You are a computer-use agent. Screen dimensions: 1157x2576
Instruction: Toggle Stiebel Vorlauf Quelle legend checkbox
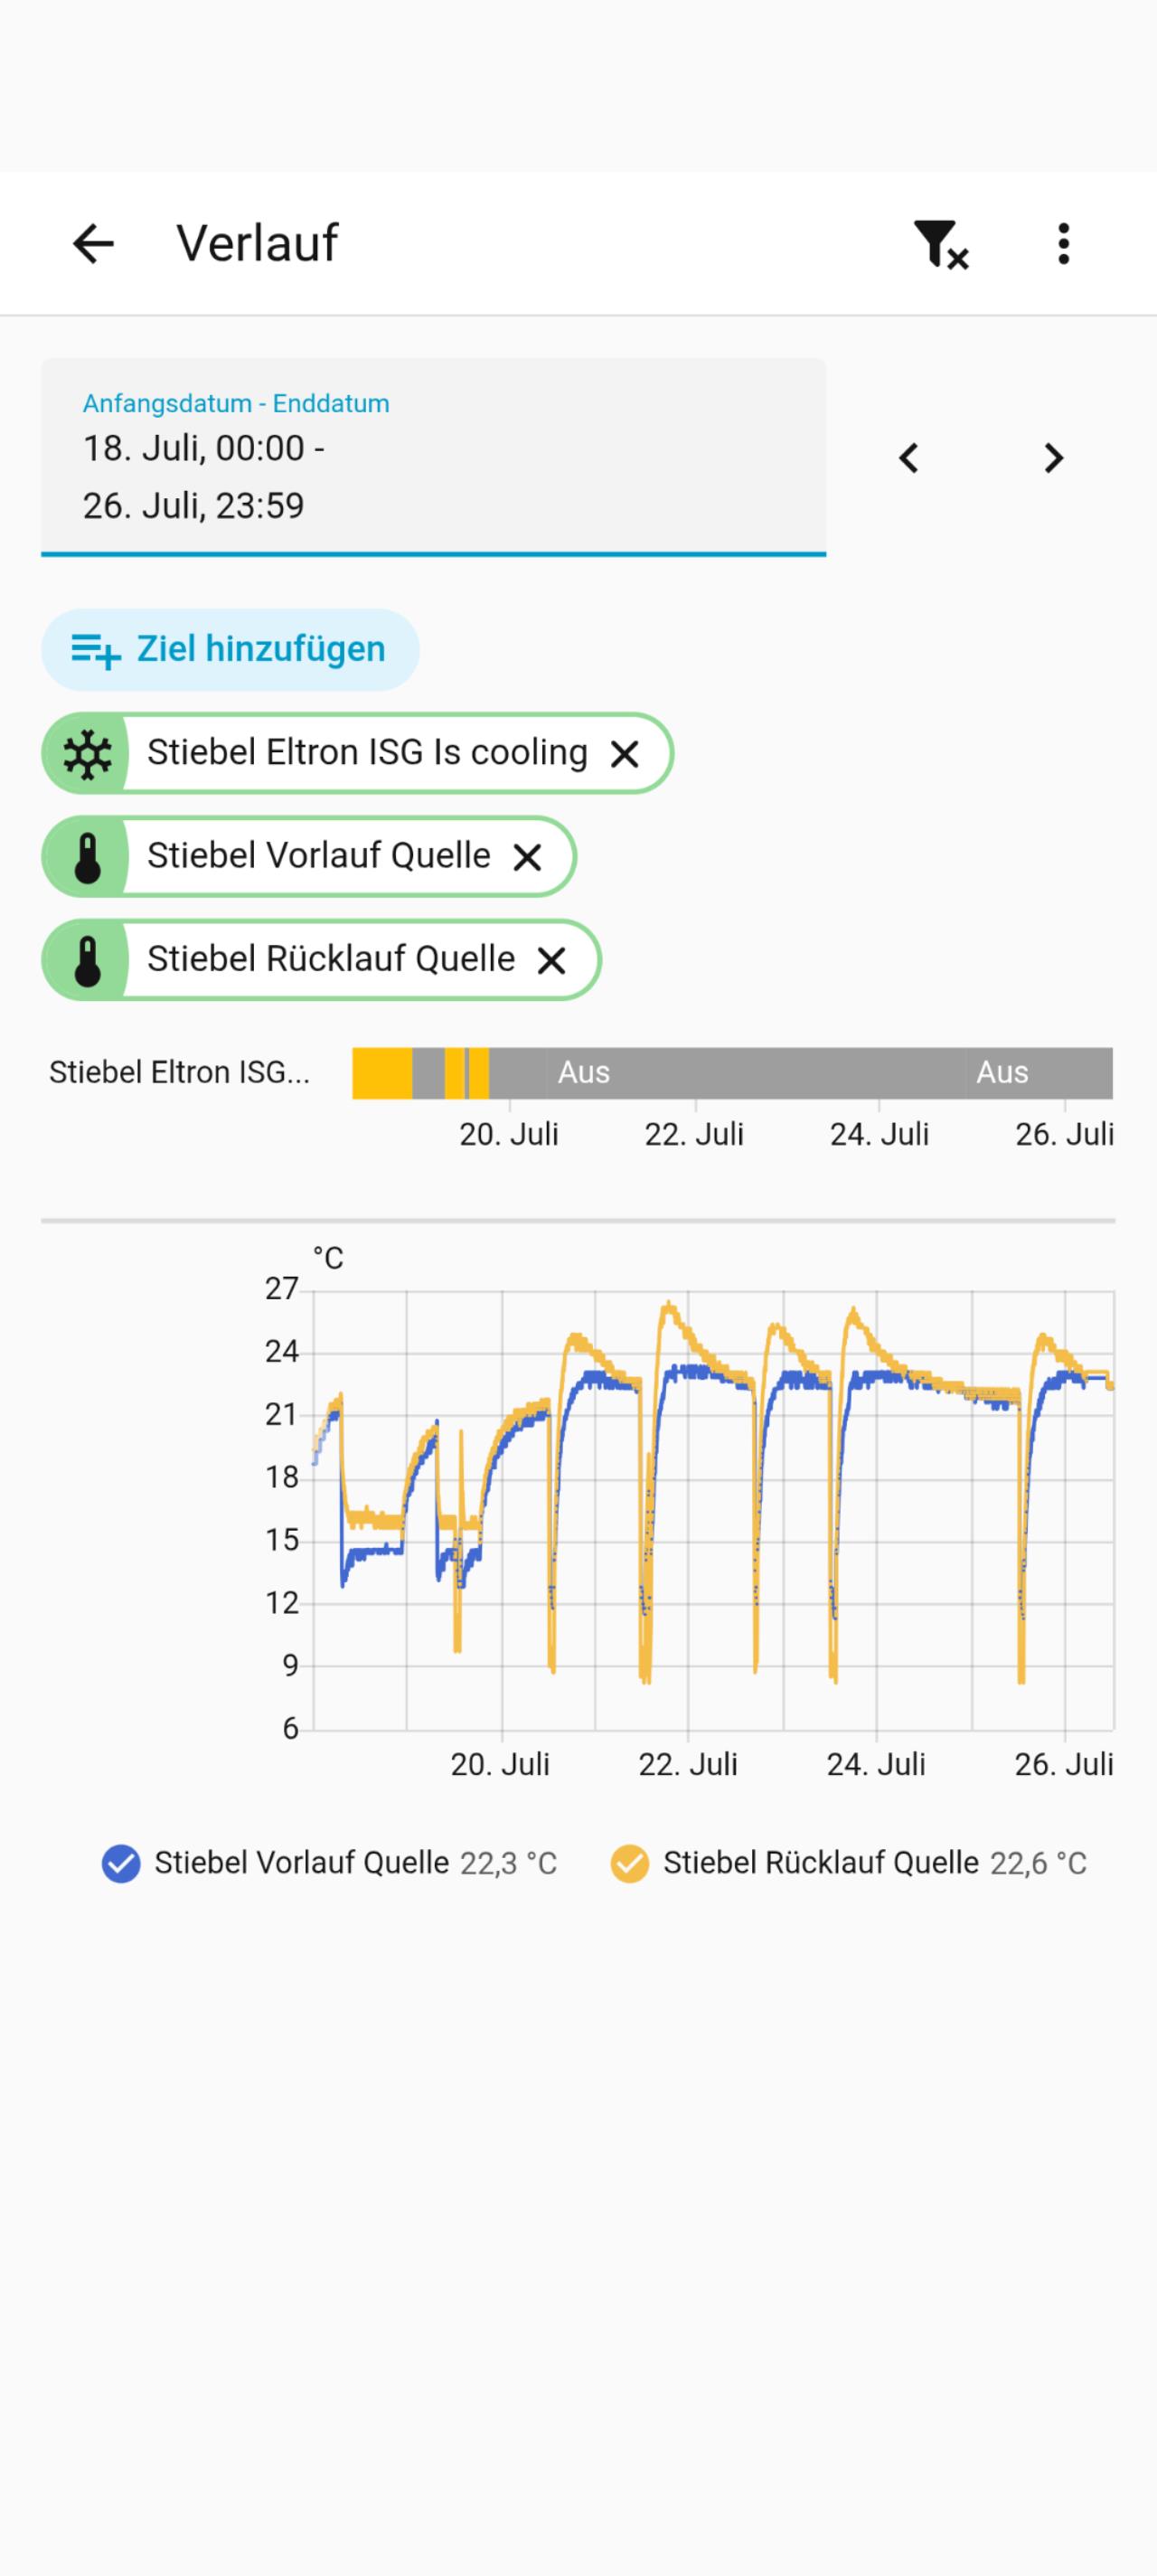click(x=121, y=1863)
